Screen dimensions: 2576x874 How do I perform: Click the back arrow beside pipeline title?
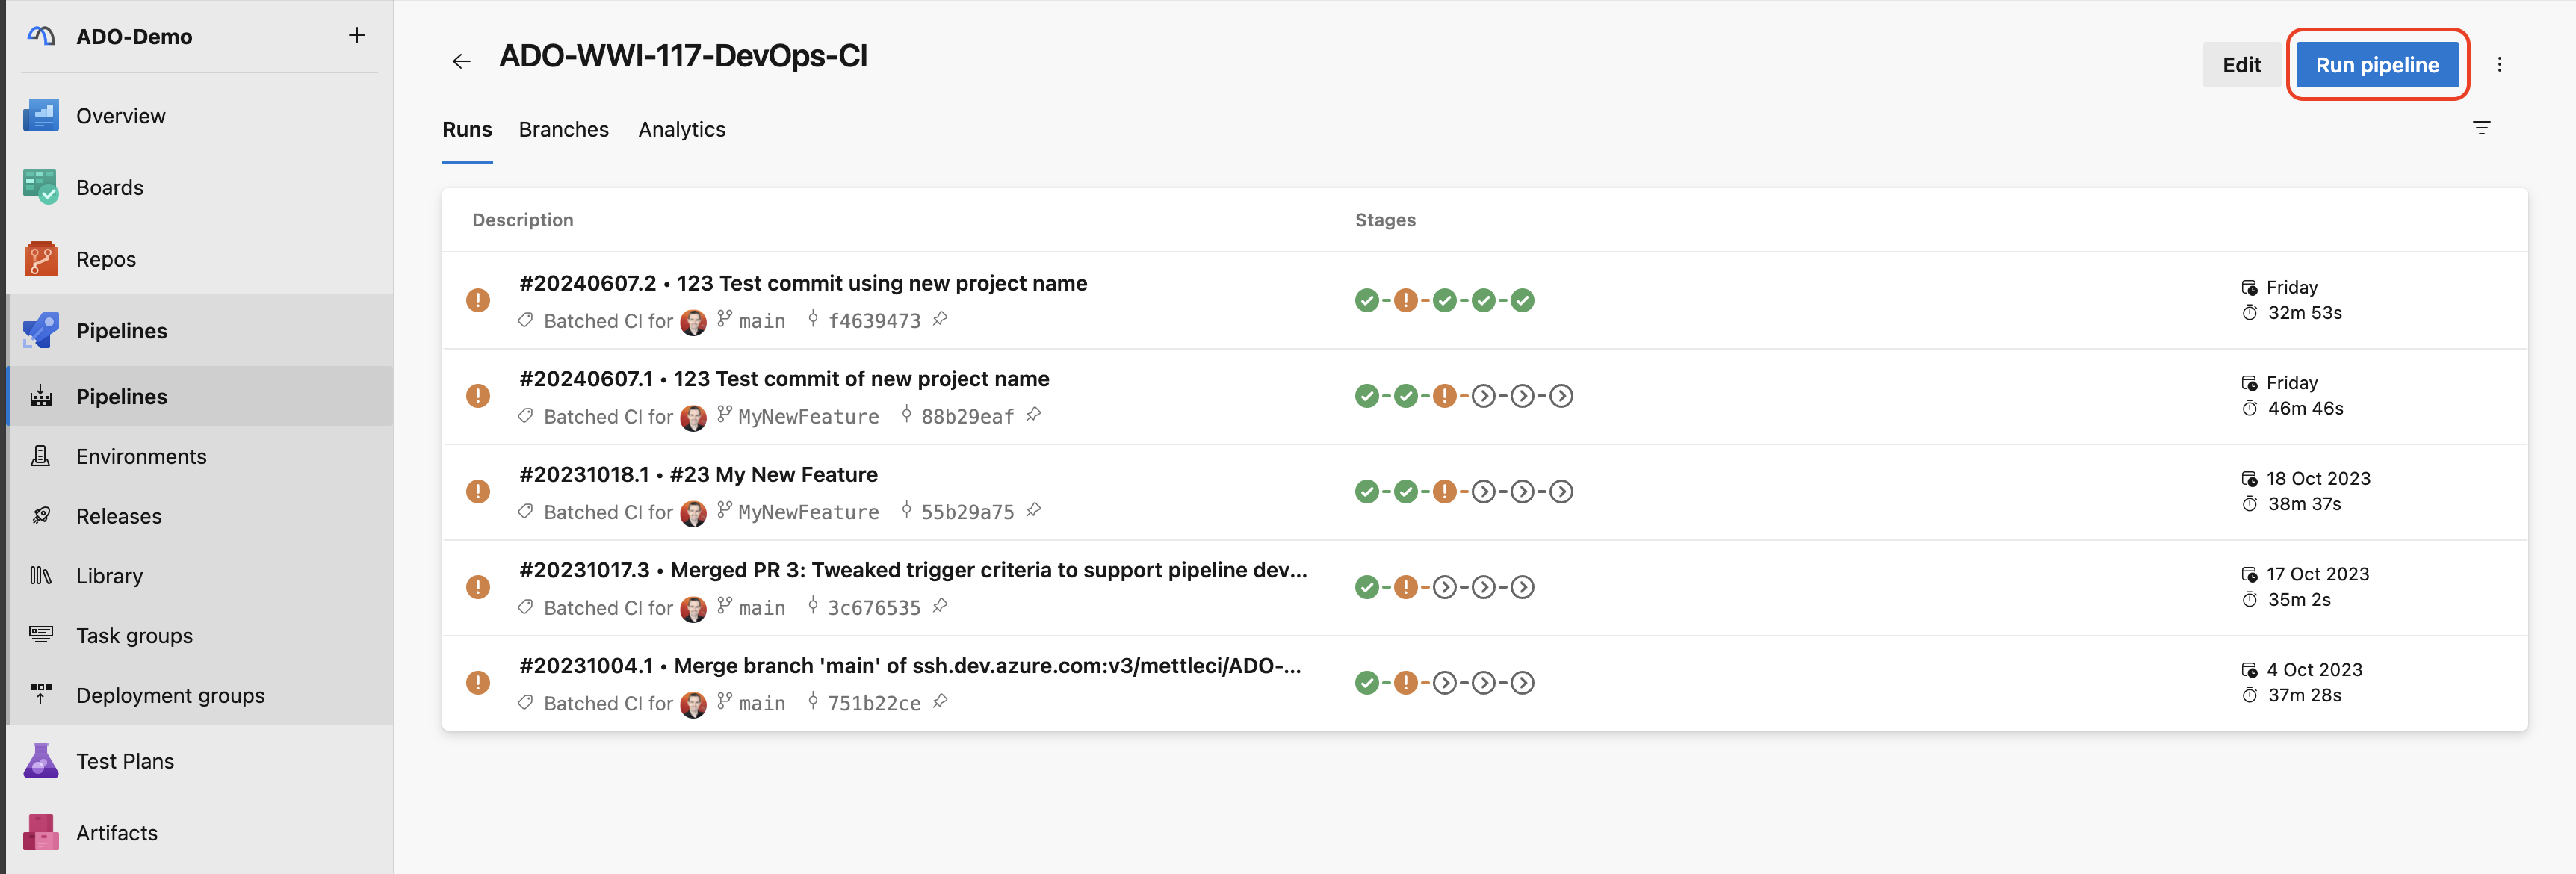(x=461, y=61)
